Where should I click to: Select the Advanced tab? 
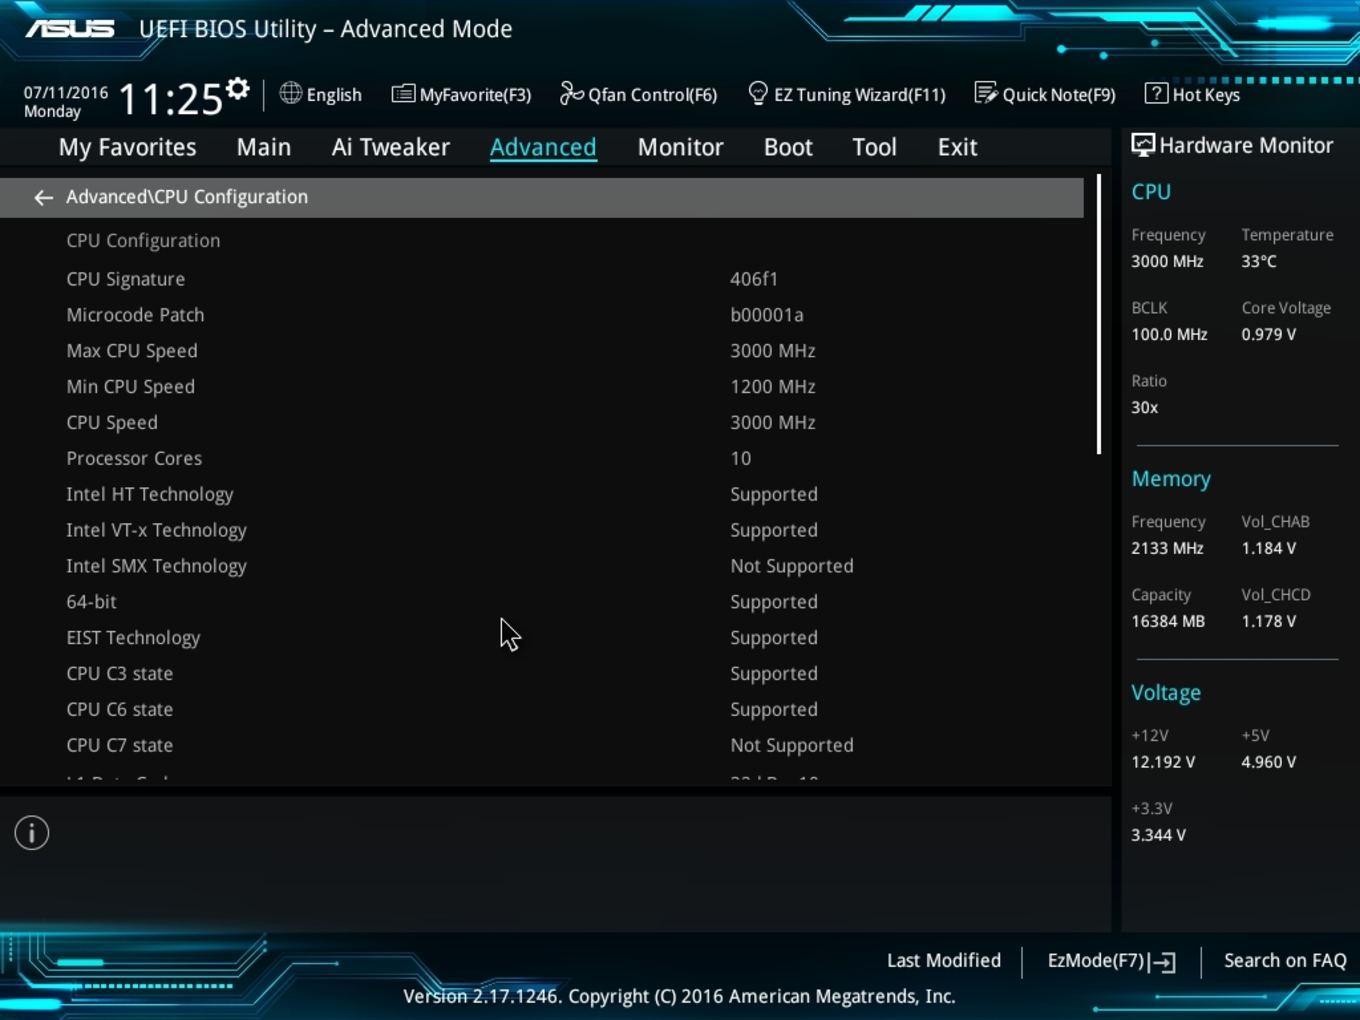543,147
